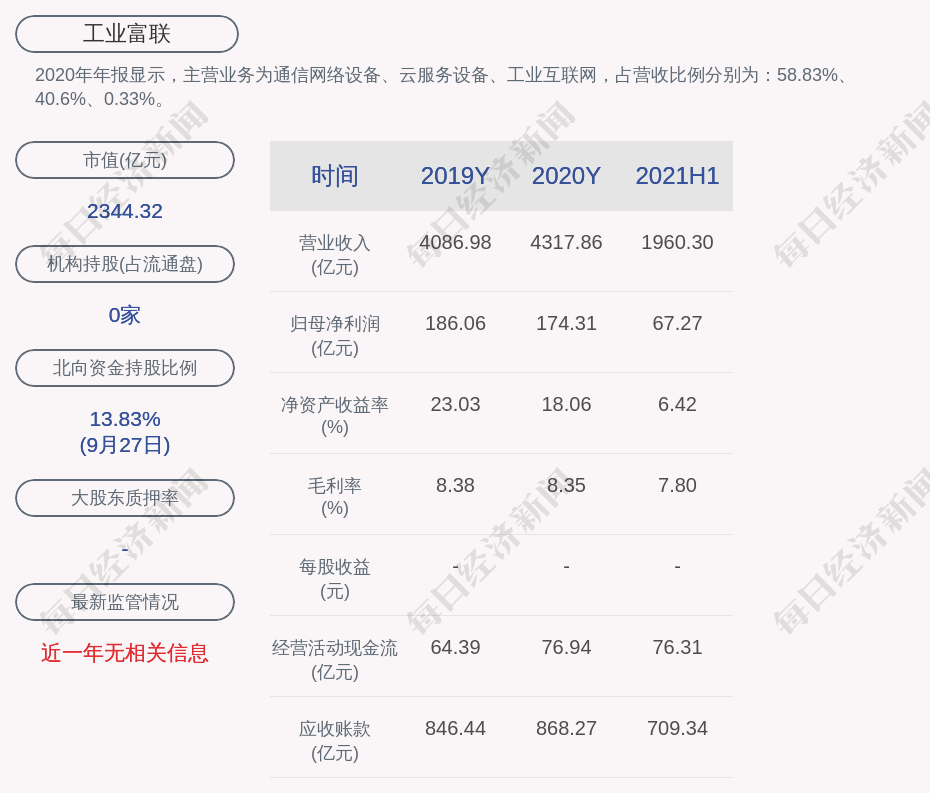
Task: Click the 2020Y column header
Action: pyautogui.click(x=566, y=176)
